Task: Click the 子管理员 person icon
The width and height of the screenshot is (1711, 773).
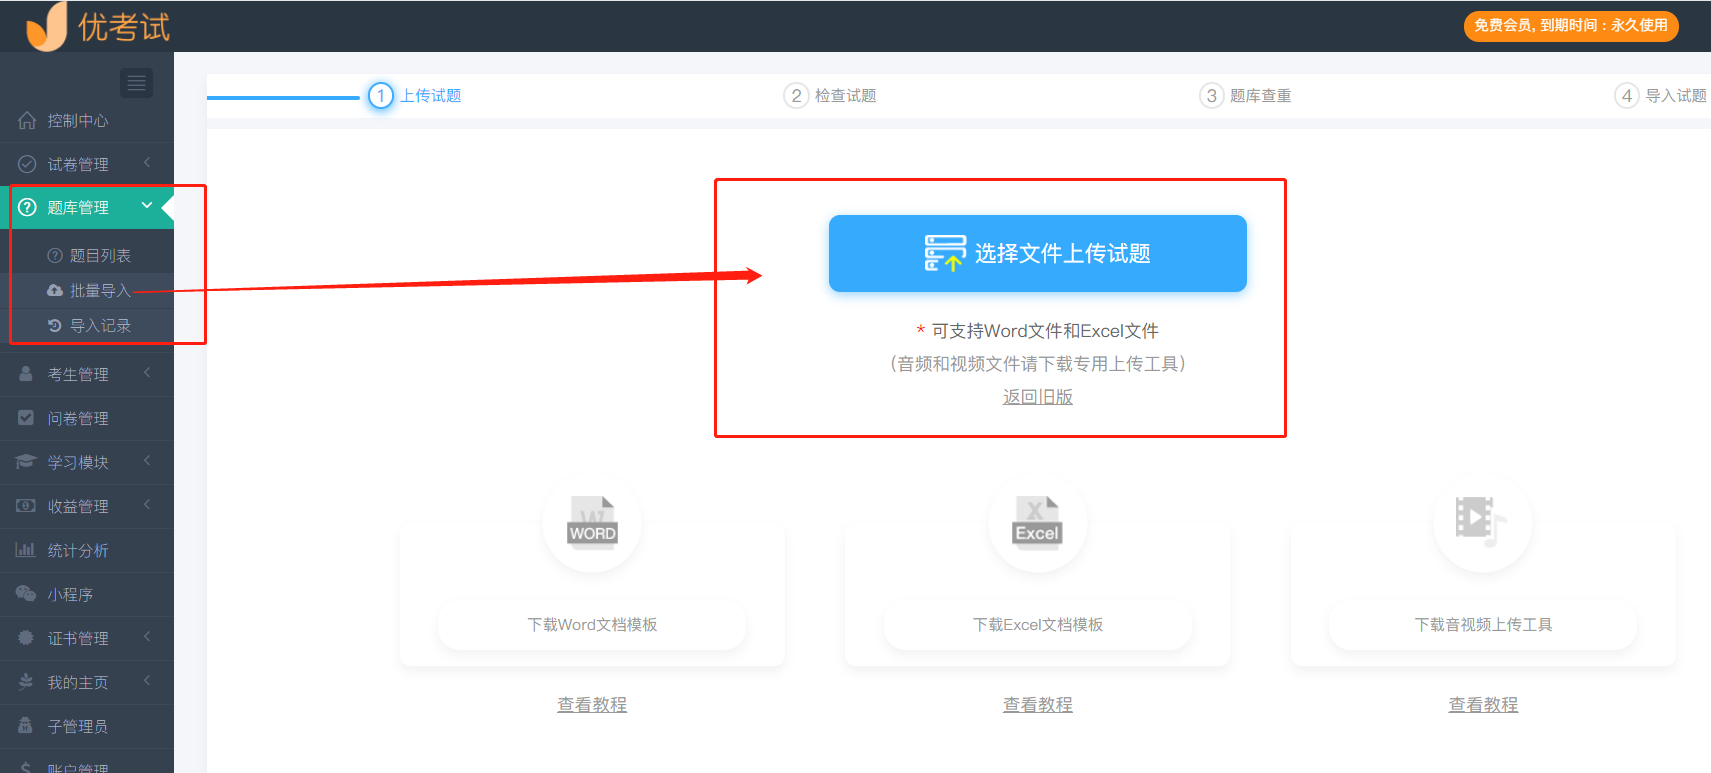Action: coord(26,725)
